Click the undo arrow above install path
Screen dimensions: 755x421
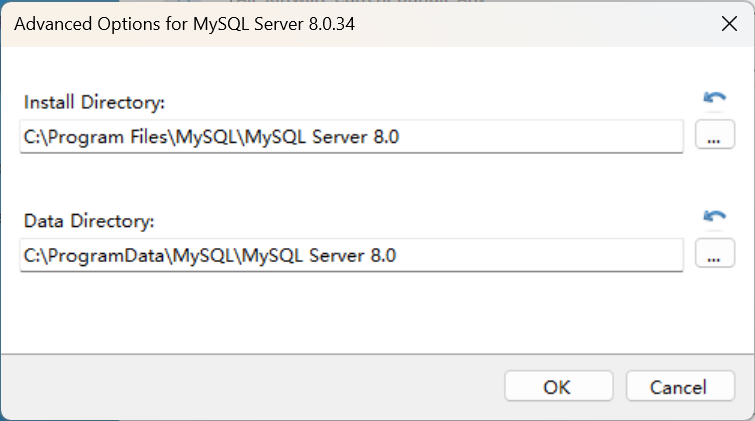point(714,98)
